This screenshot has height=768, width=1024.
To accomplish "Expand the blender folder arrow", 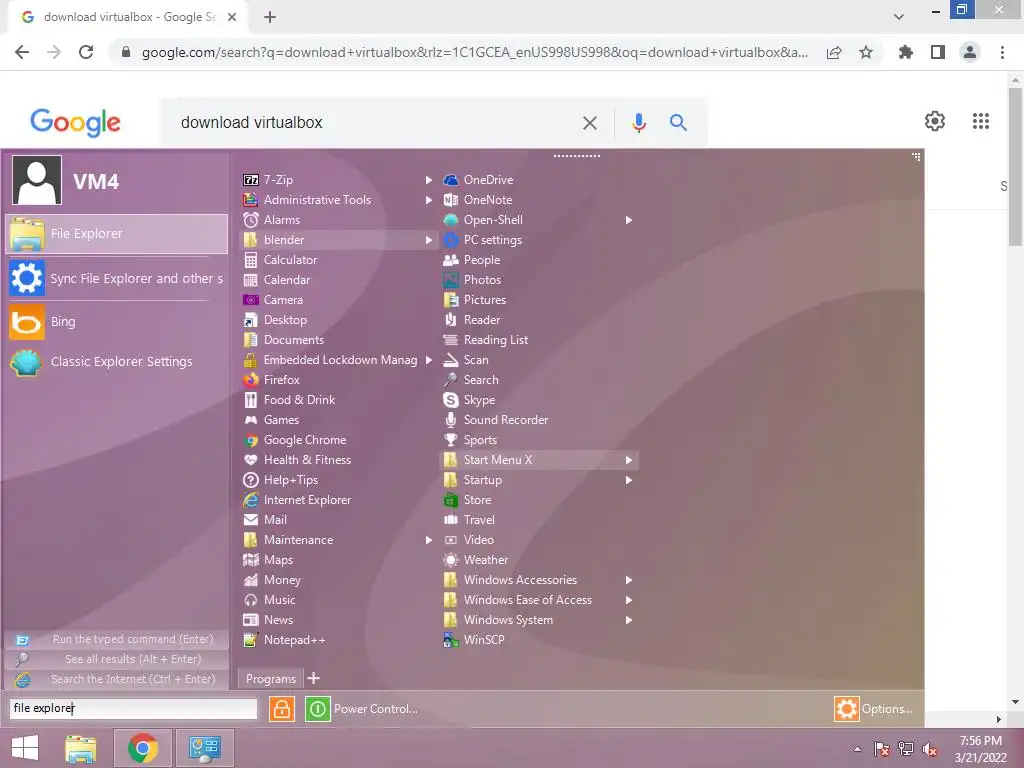I will point(428,240).
